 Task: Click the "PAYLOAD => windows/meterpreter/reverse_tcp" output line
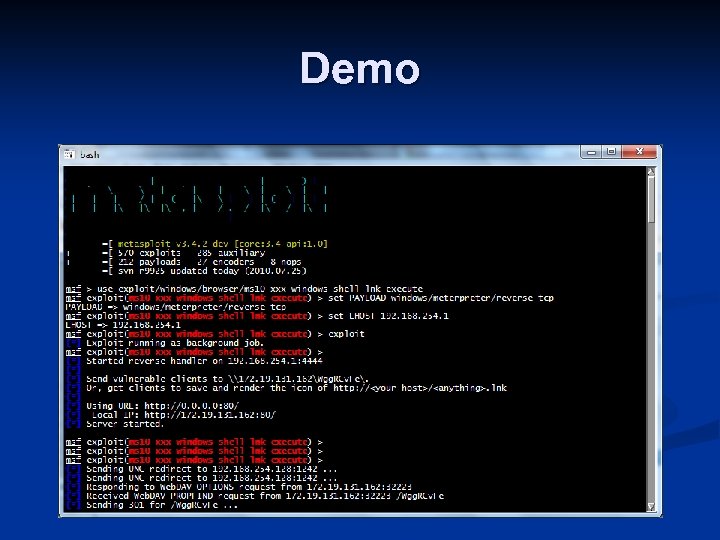coord(176,307)
